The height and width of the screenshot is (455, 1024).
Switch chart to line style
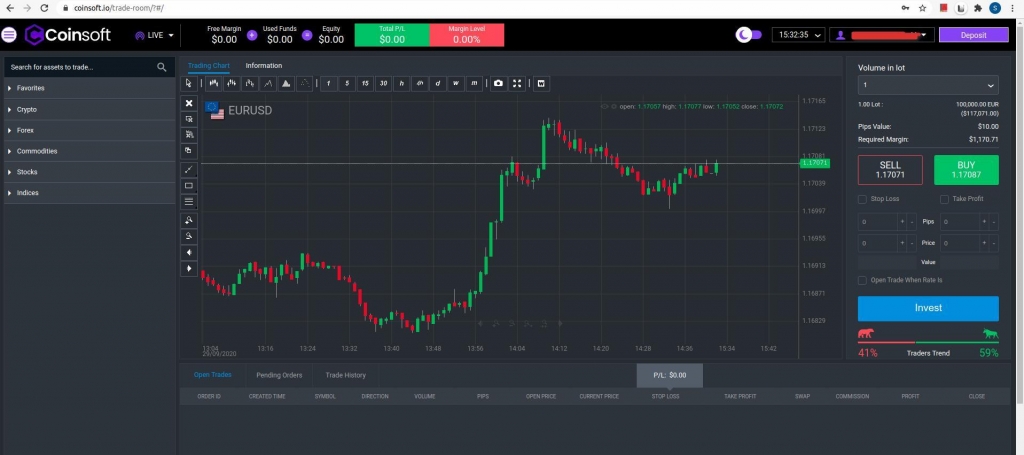click(x=268, y=84)
